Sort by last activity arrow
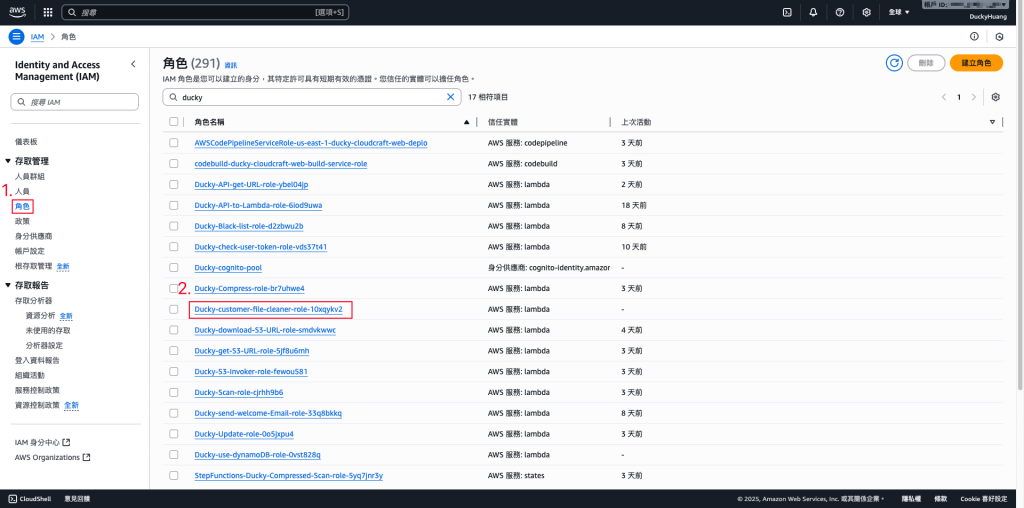The height and width of the screenshot is (508, 1024). point(993,122)
